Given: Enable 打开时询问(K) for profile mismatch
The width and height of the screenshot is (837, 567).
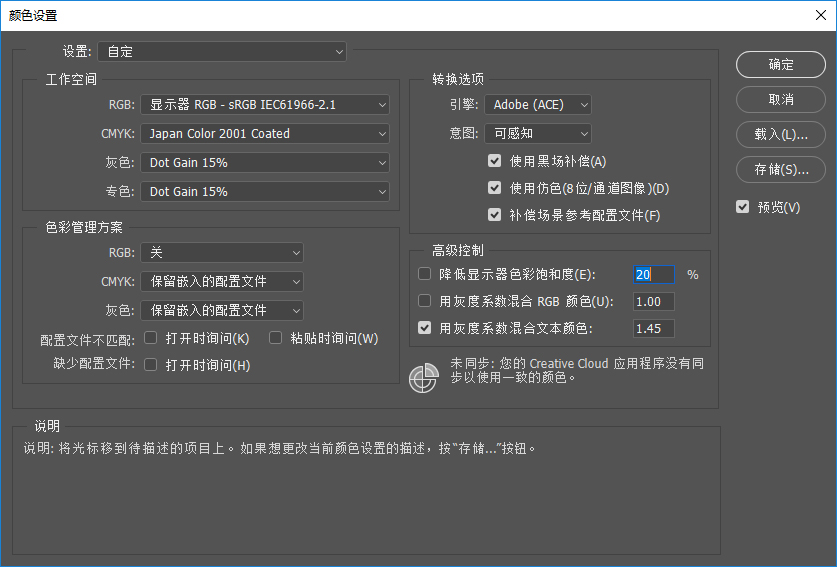Looking at the screenshot, I should coord(151,337).
